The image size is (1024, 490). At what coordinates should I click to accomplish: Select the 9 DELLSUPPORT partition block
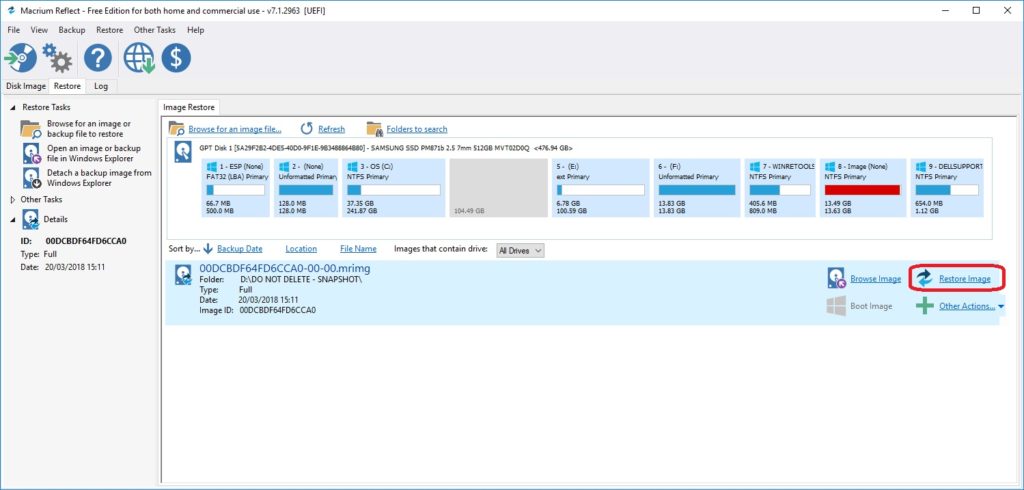[948, 188]
